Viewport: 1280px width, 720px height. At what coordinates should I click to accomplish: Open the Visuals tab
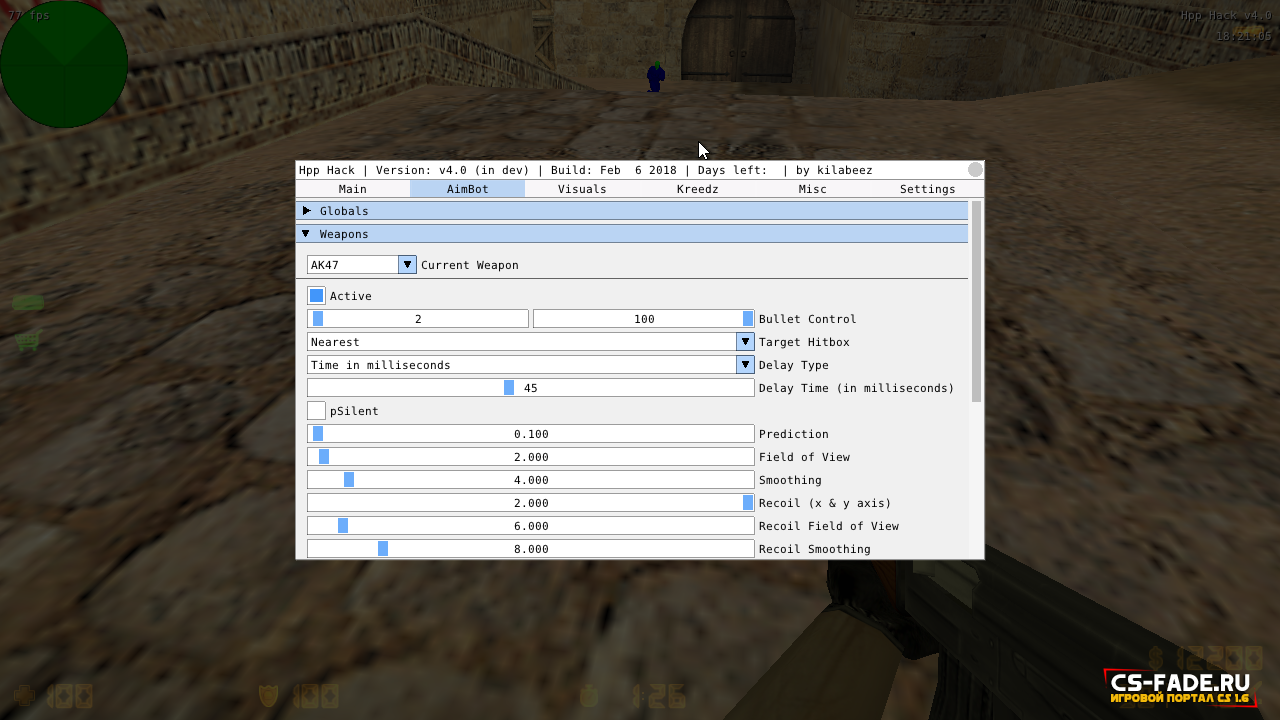(582, 189)
